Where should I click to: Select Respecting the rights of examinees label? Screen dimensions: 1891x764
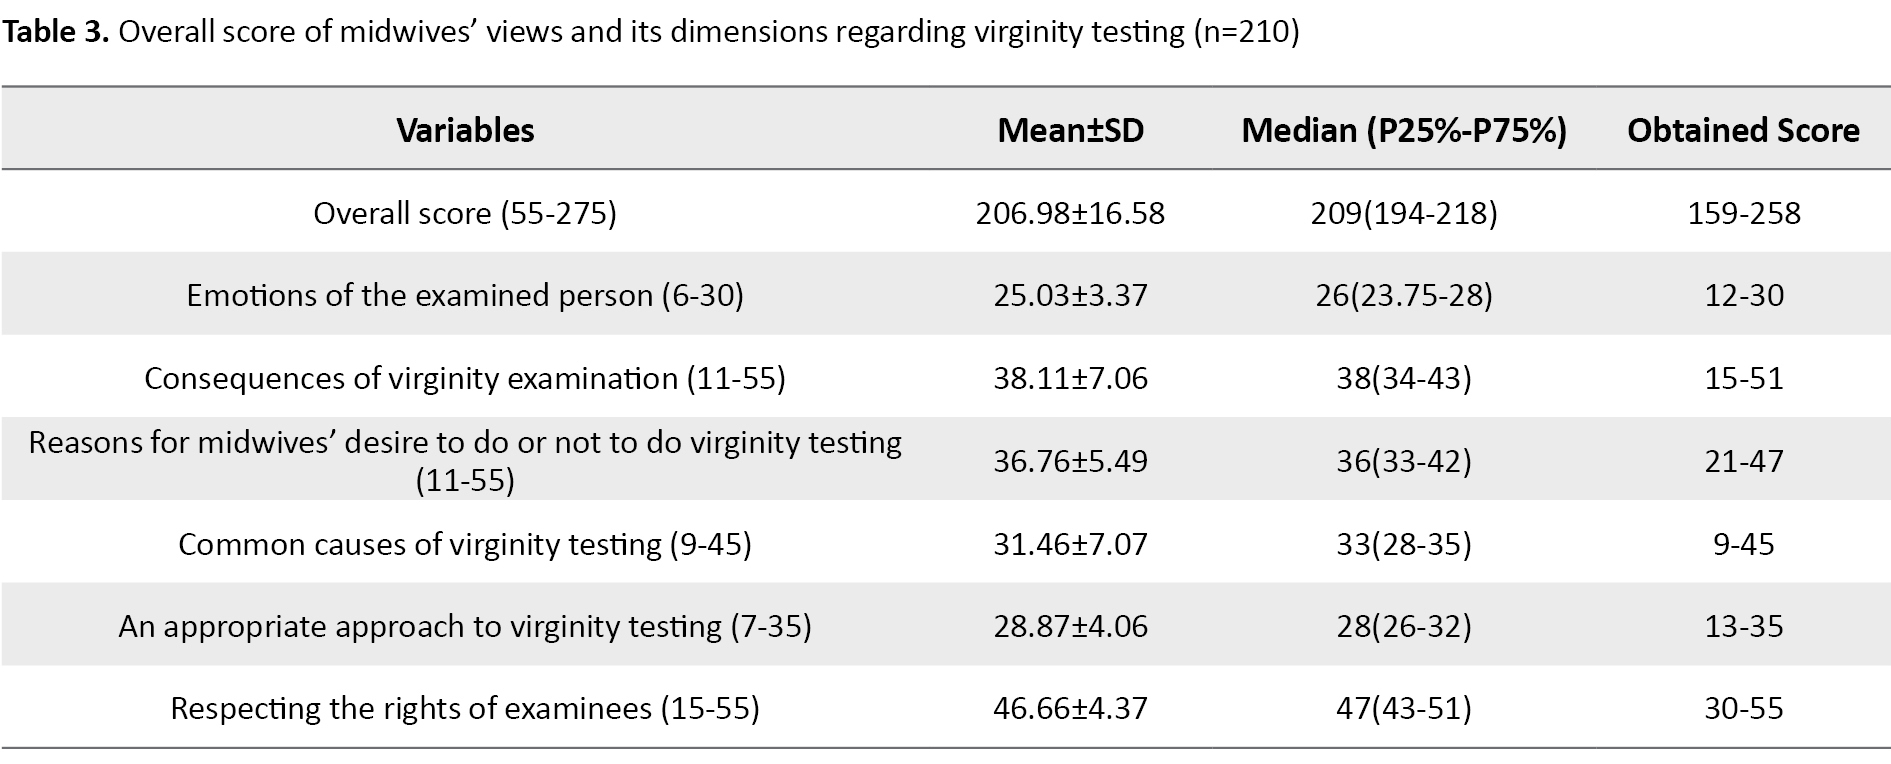(x=465, y=708)
